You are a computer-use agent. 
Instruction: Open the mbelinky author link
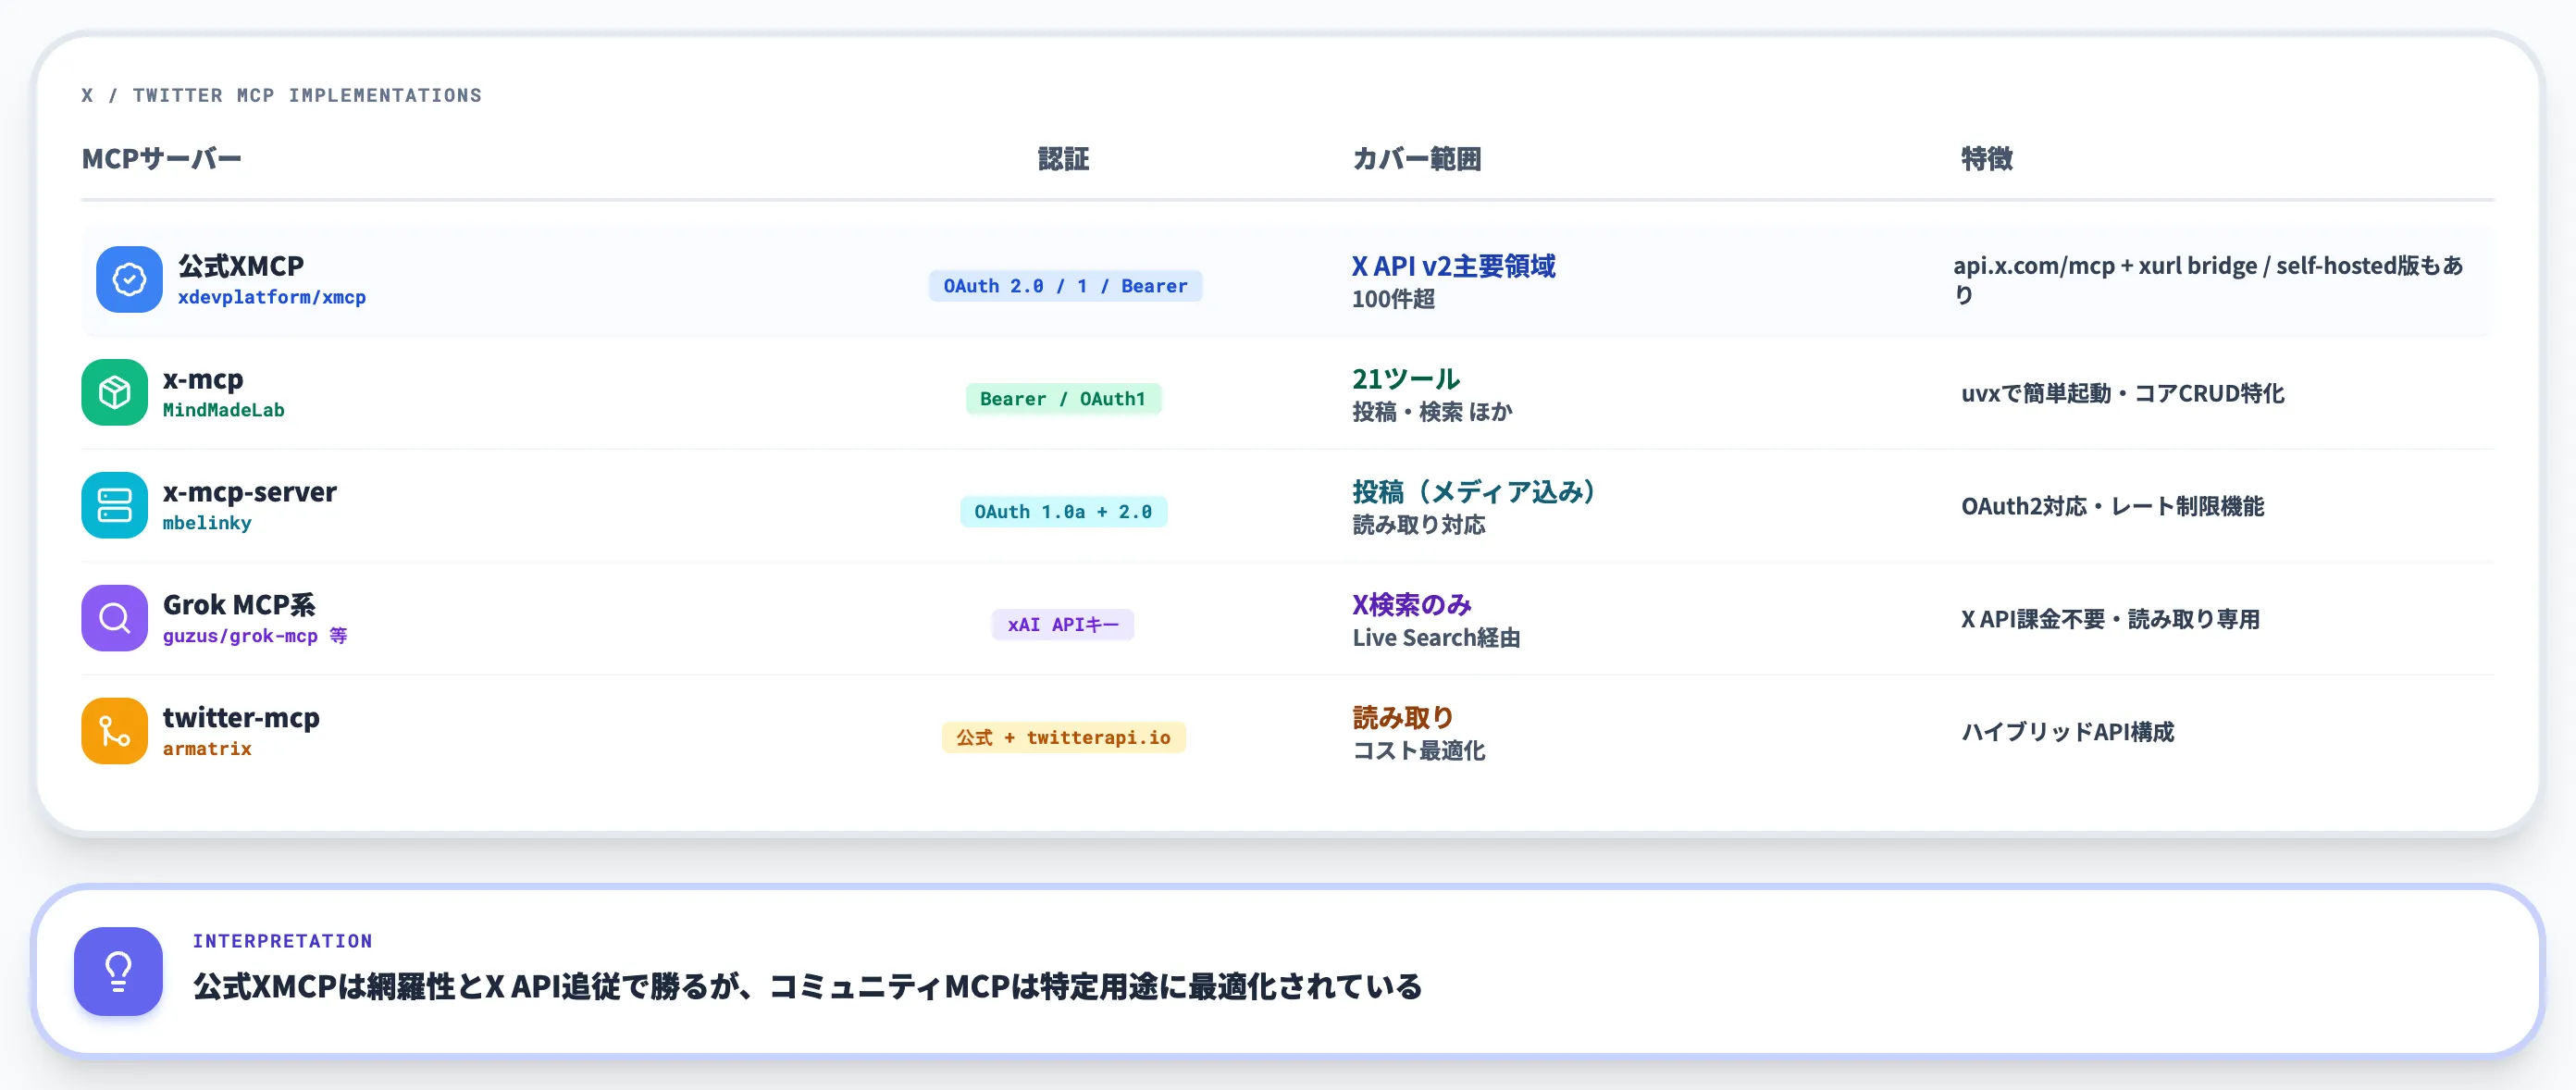pos(207,524)
